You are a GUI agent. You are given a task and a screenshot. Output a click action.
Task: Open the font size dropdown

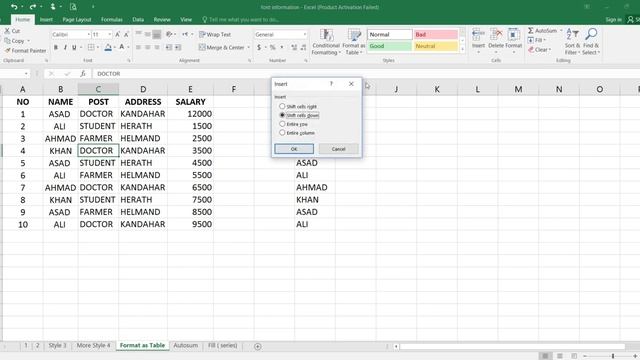[x=109, y=35]
